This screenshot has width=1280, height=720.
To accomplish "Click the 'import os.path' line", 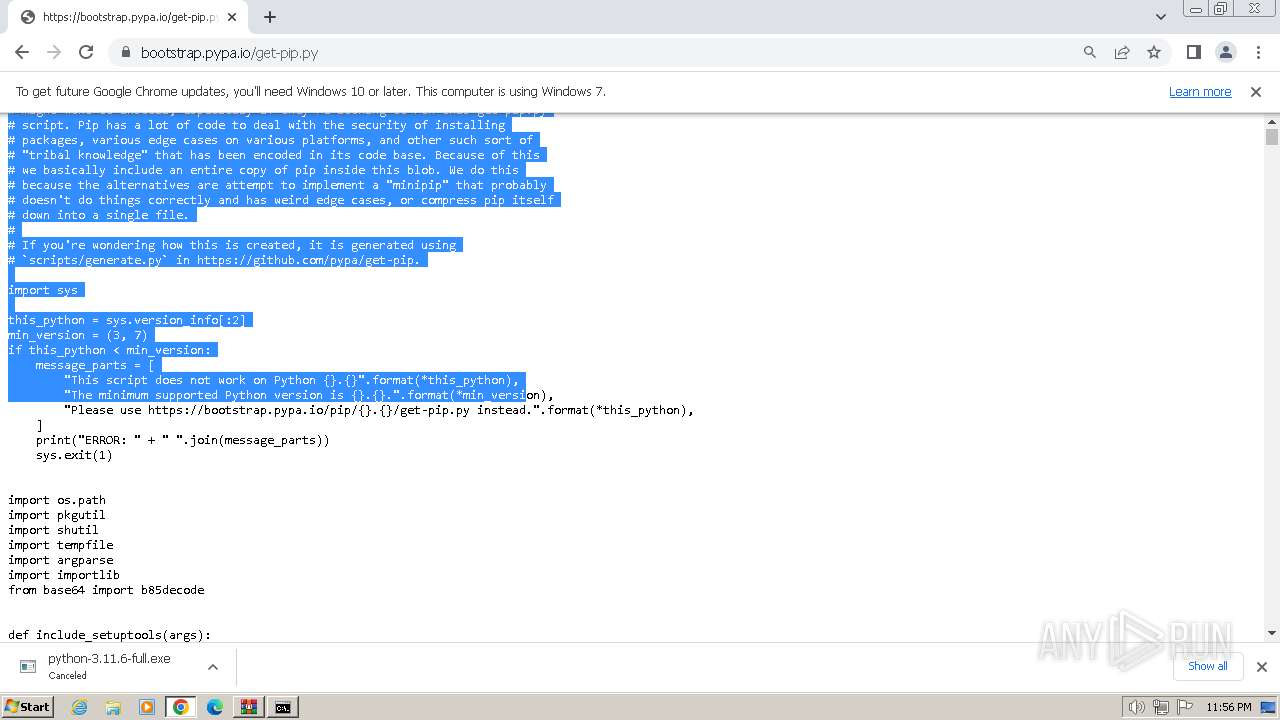I will point(57,500).
